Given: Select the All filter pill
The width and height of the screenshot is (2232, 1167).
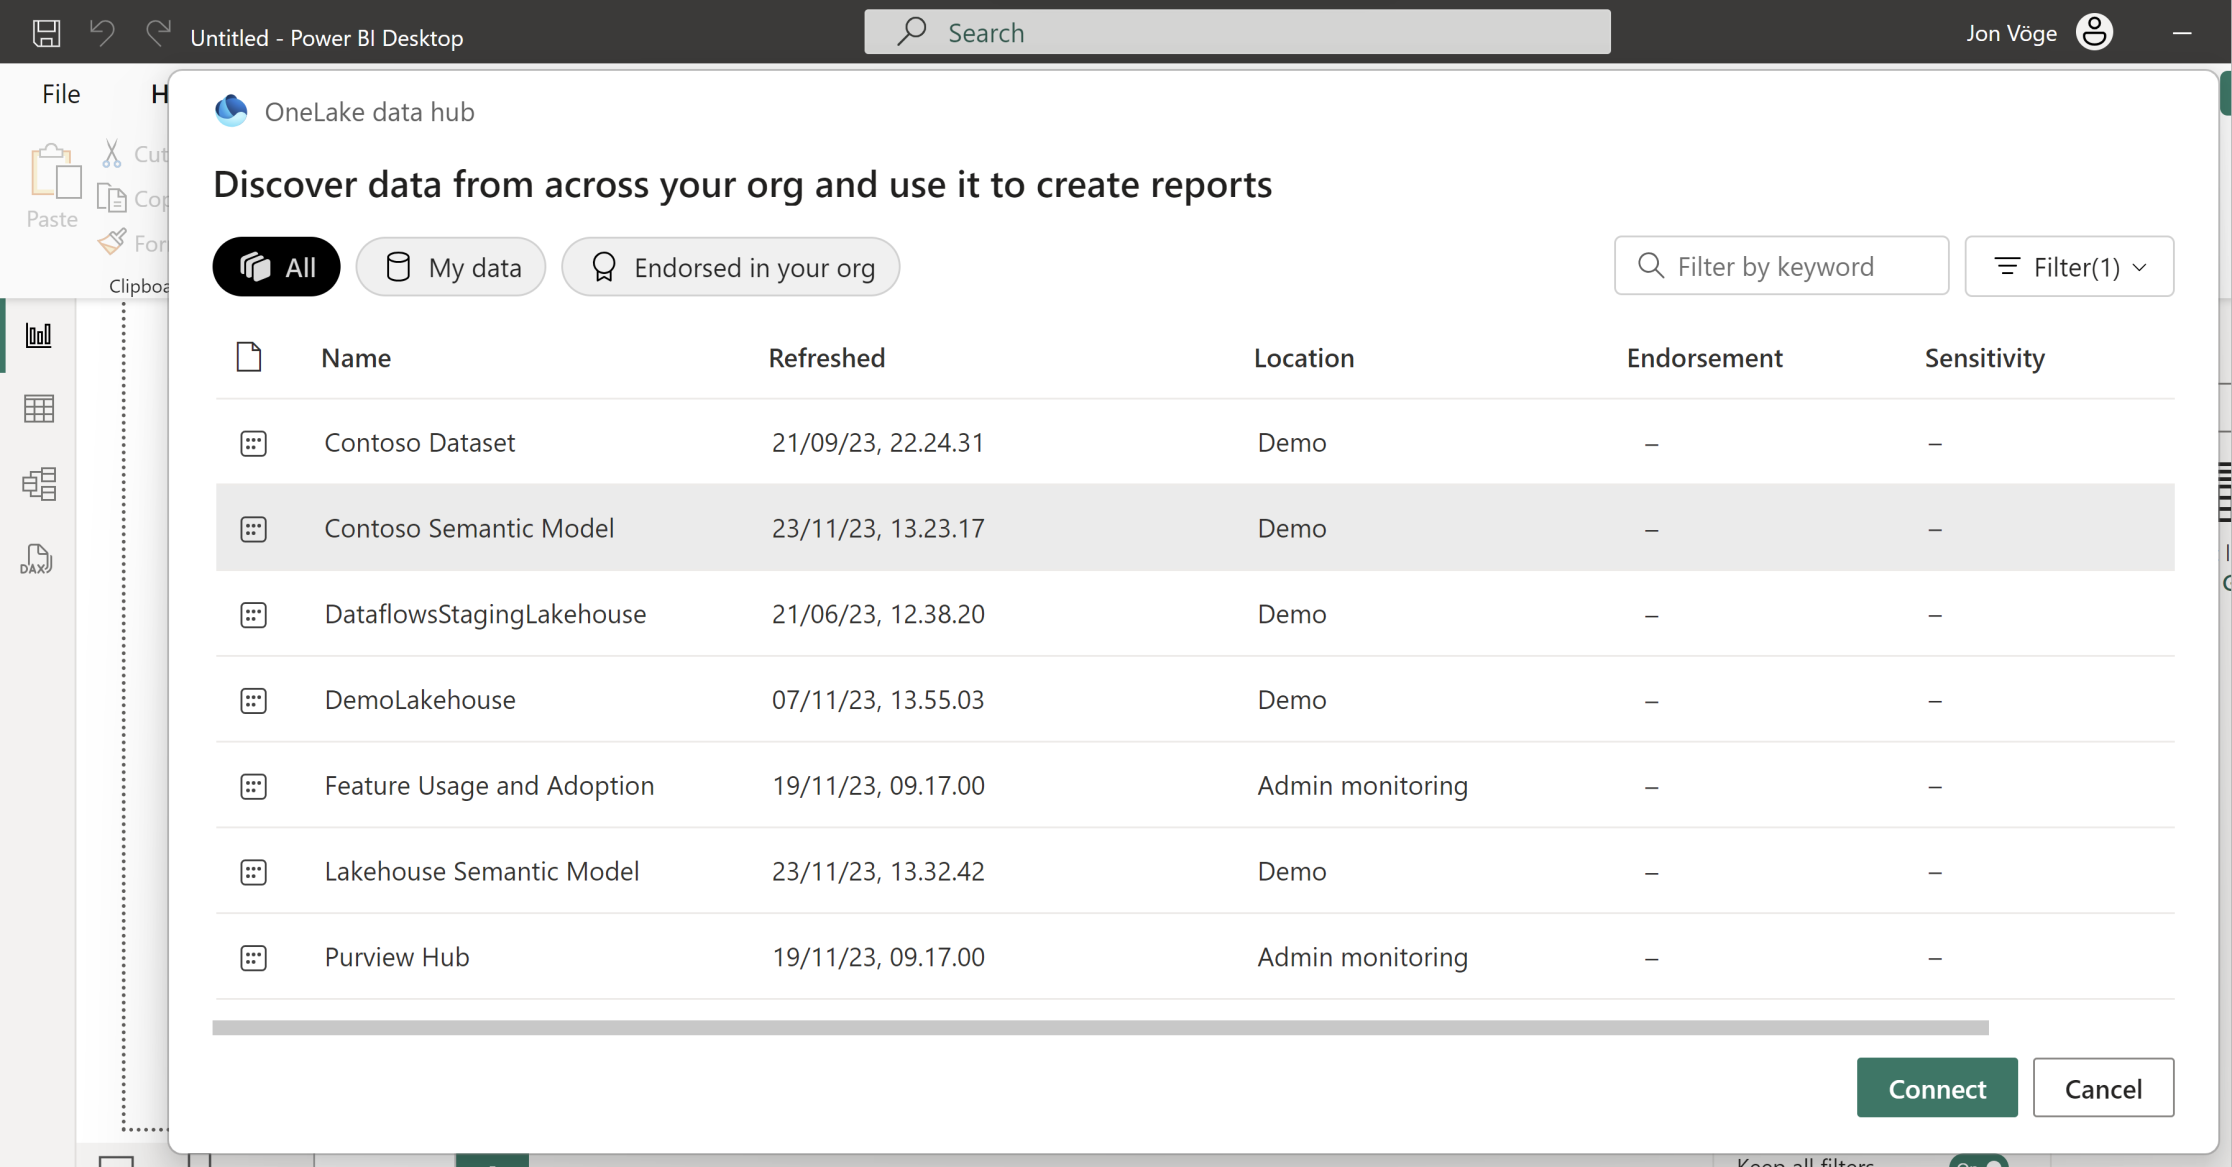Looking at the screenshot, I should pyautogui.click(x=276, y=267).
